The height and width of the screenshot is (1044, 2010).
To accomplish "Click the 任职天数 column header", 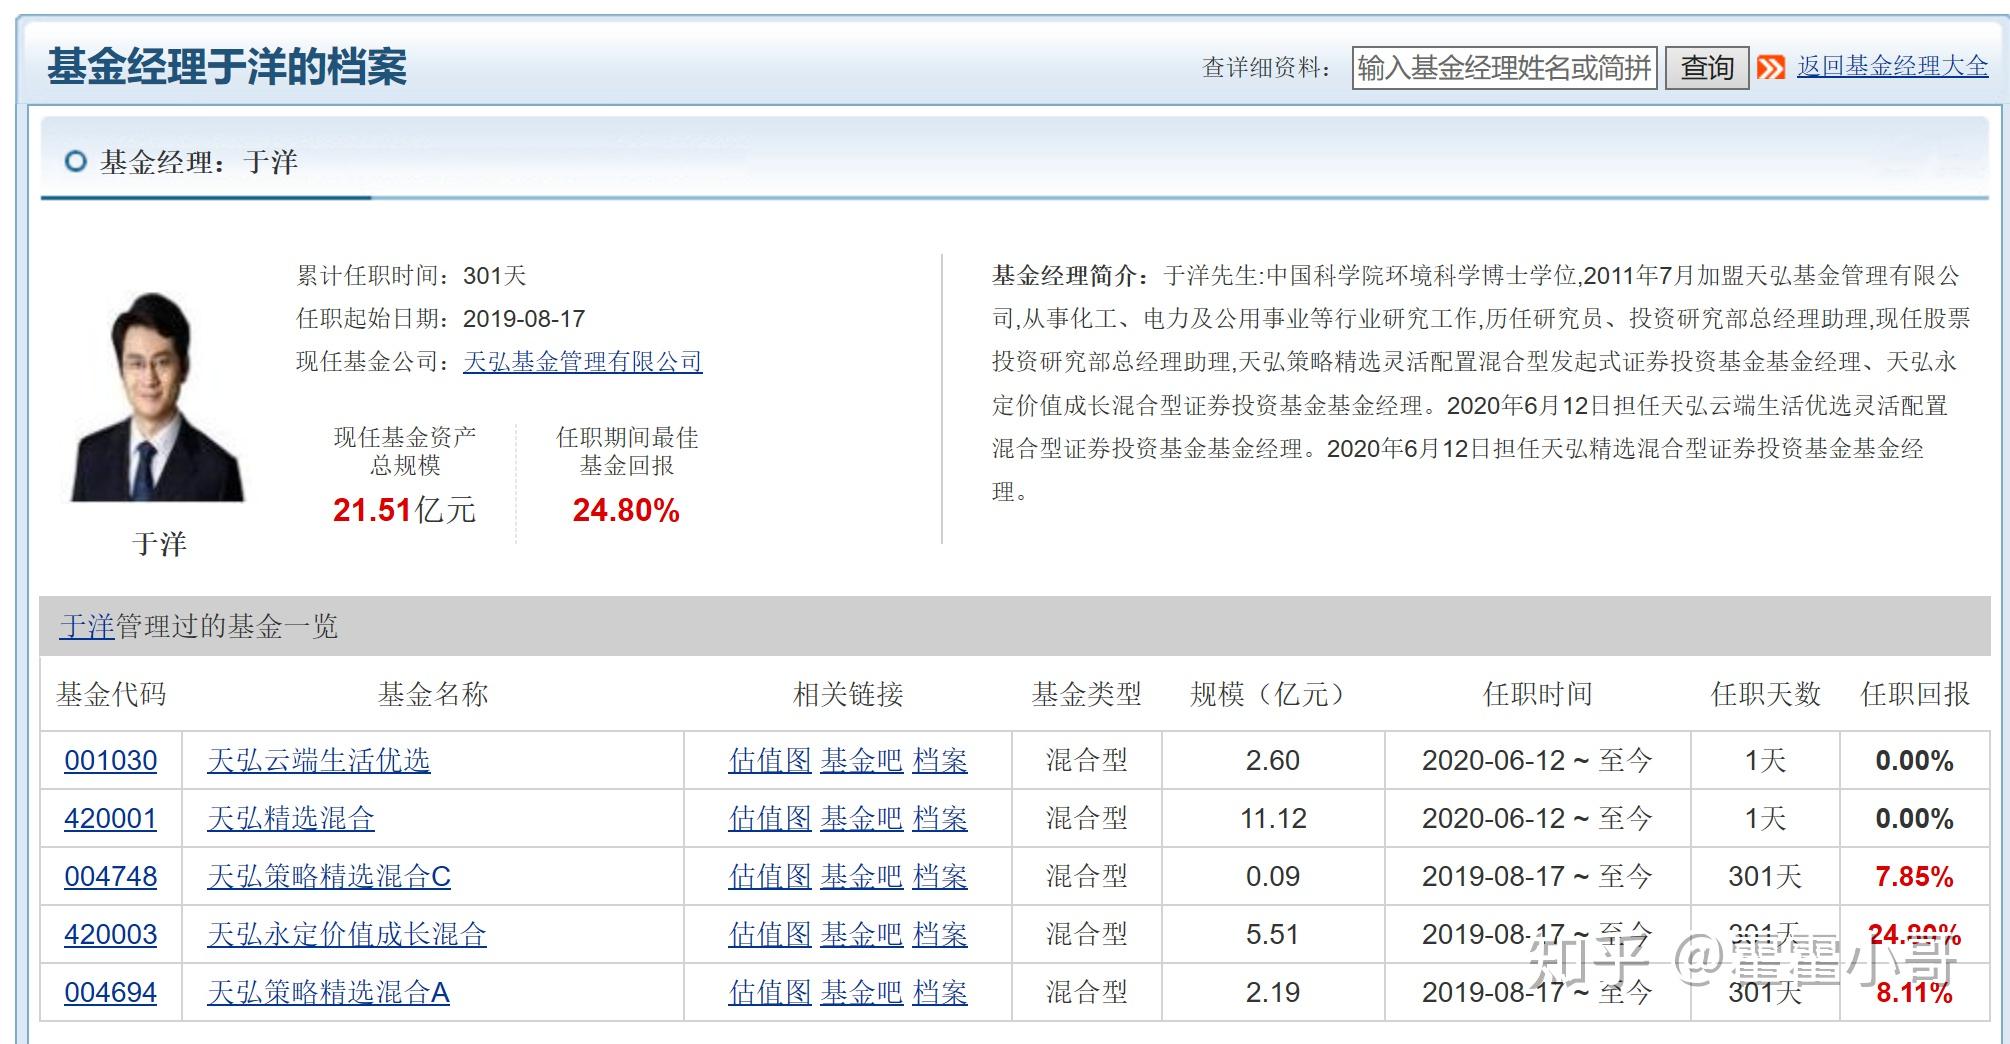I will click(x=1766, y=695).
